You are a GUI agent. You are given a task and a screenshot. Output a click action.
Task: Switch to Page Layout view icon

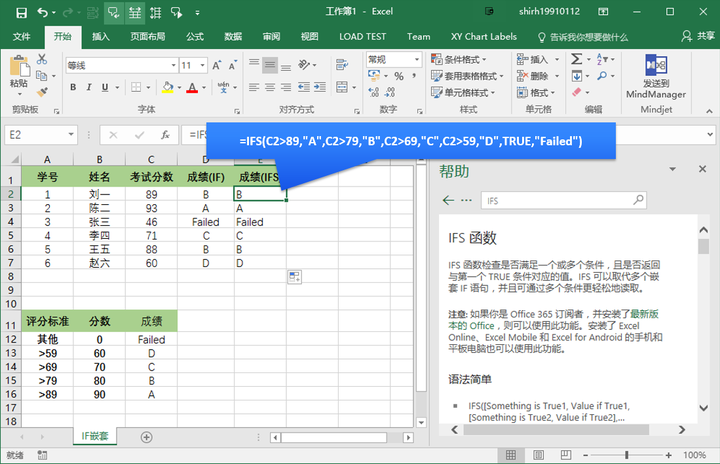pyautogui.click(x=538, y=455)
